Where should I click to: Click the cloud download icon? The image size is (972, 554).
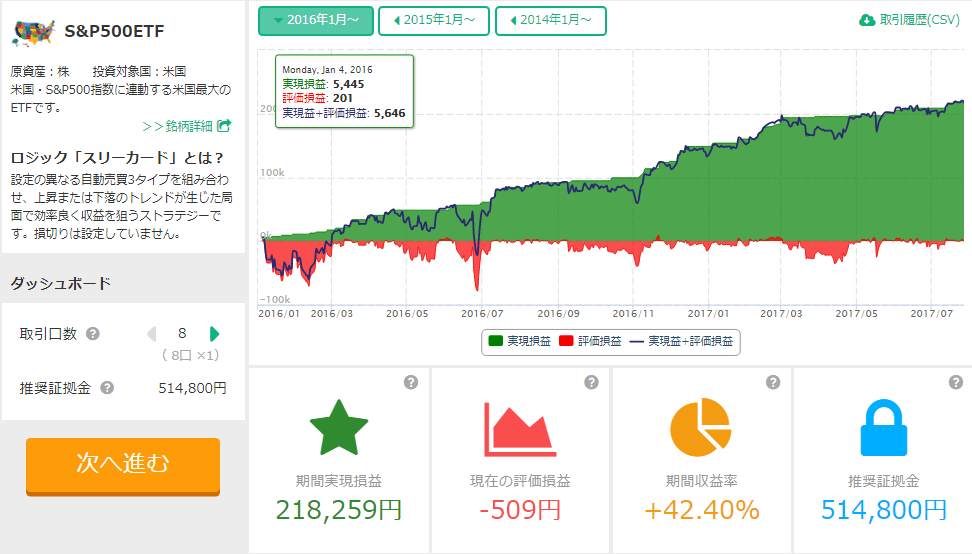point(867,20)
